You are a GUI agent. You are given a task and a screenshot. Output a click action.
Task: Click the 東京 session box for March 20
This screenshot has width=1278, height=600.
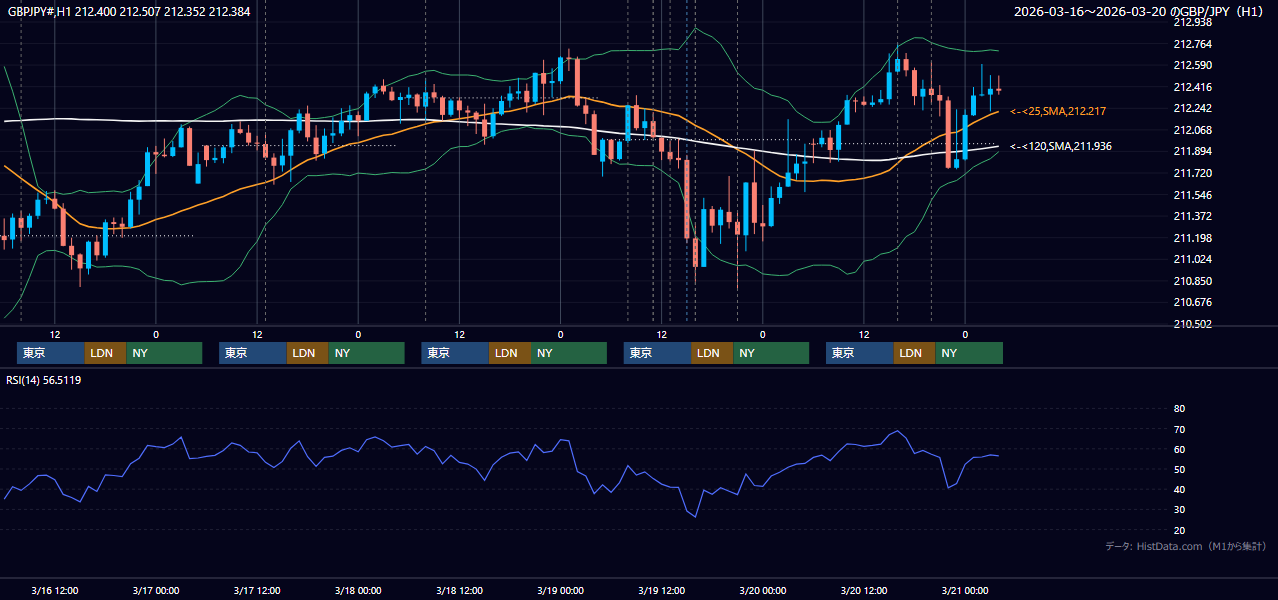860,353
